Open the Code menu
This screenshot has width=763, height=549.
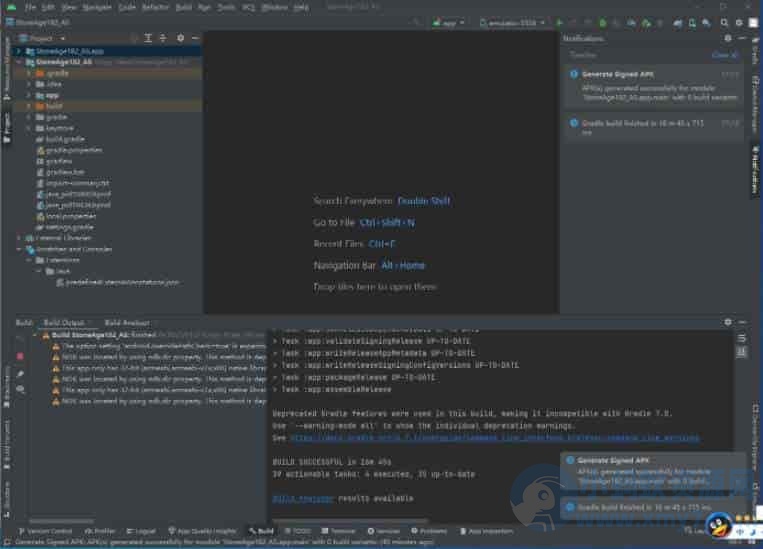[127, 8]
